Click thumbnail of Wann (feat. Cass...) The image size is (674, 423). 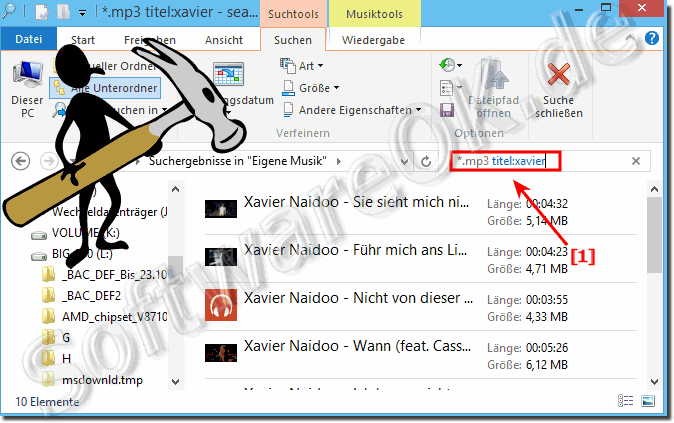[221, 353]
